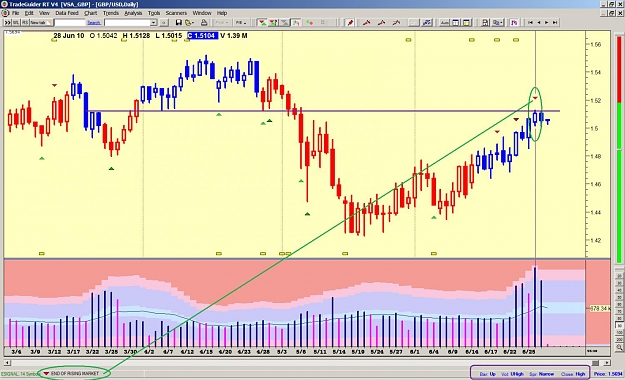Open the P/B dropdown in toolbar
The width and height of the screenshot is (625, 380).
(241, 23)
